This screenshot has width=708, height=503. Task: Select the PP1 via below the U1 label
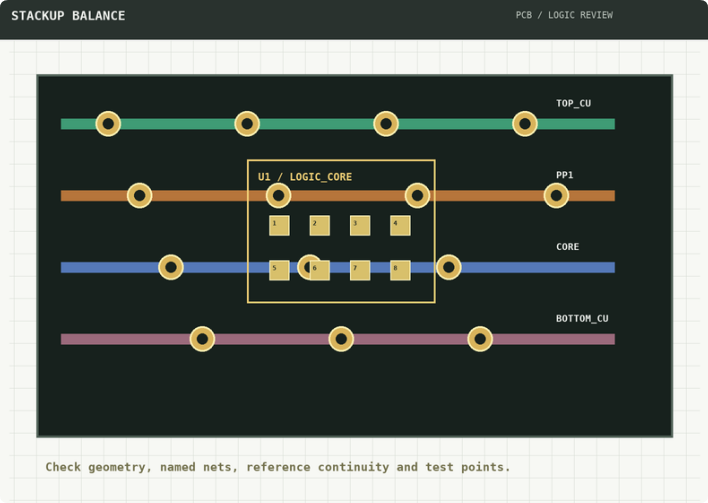tap(279, 196)
